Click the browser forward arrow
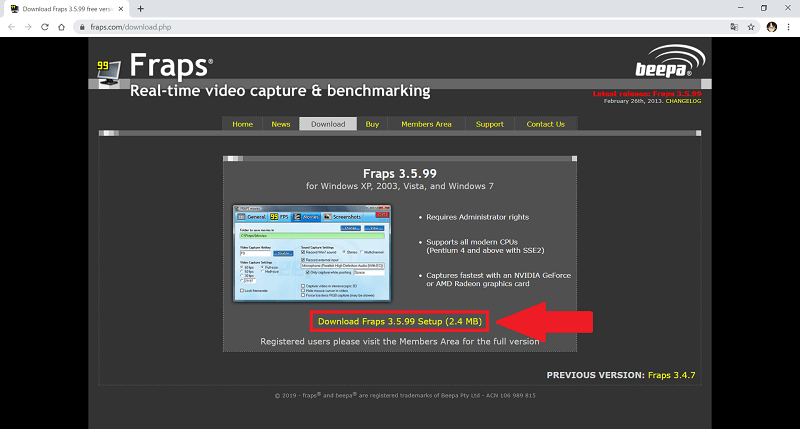Viewport: 800px width, 429px height. point(29,26)
